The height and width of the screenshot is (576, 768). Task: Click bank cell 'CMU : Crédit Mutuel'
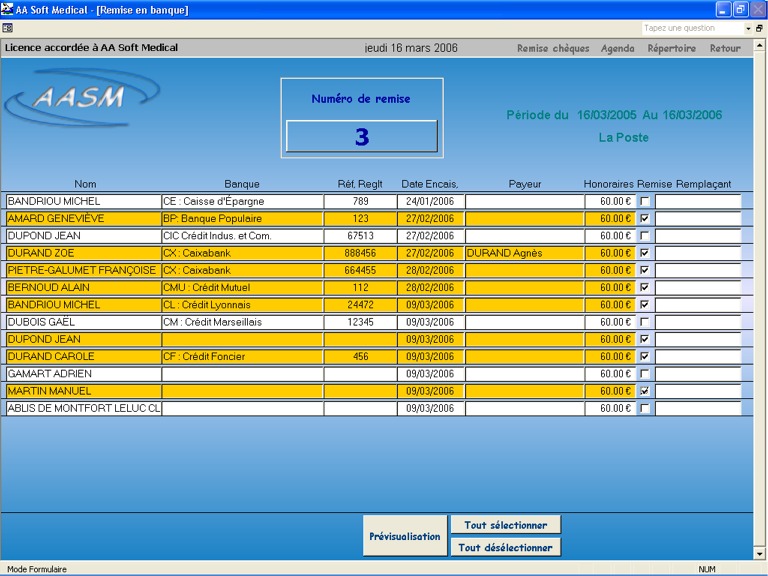[x=242, y=287]
